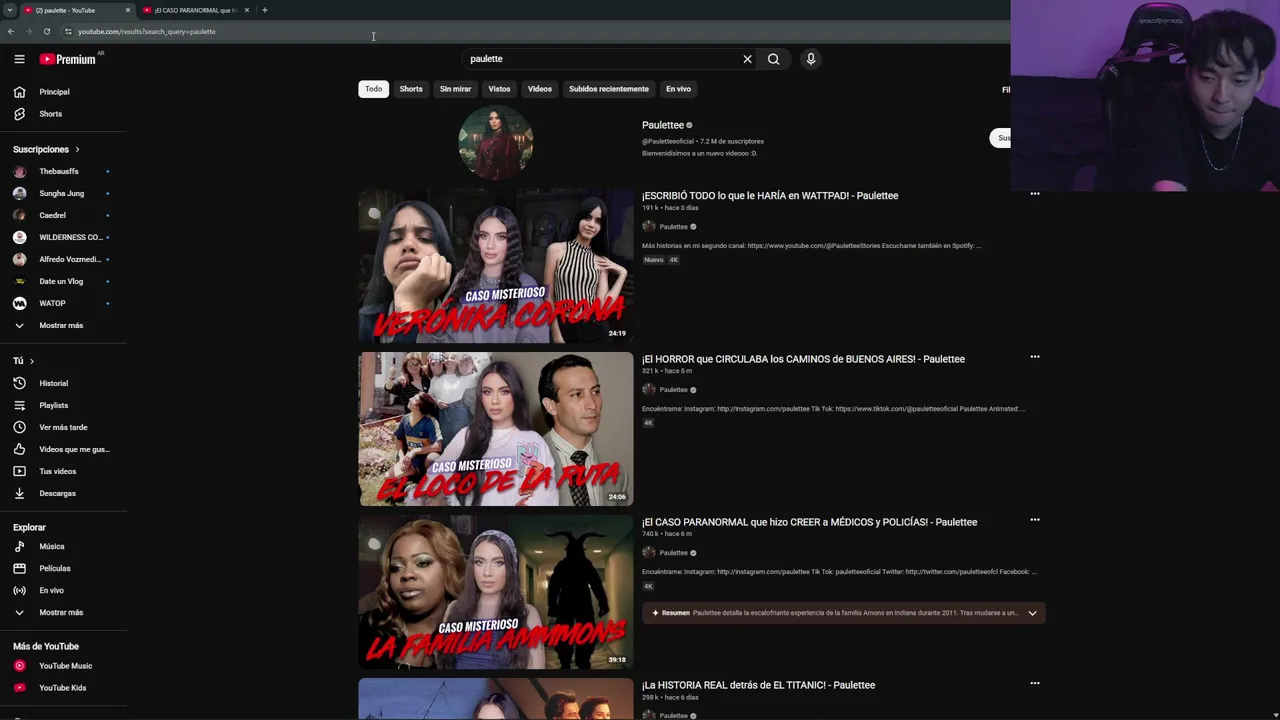The image size is (1280, 720).
Task: Select the Videos filter chip
Action: [540, 89]
